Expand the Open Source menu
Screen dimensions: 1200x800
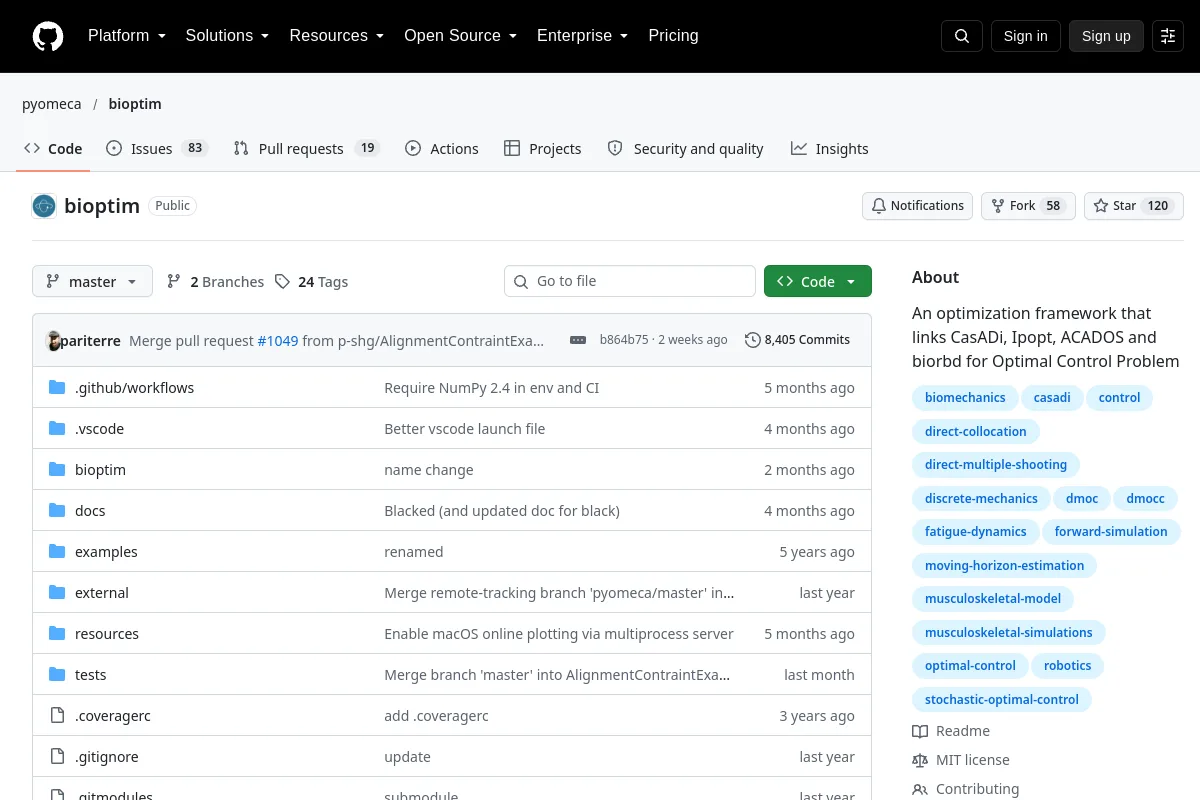click(461, 35)
